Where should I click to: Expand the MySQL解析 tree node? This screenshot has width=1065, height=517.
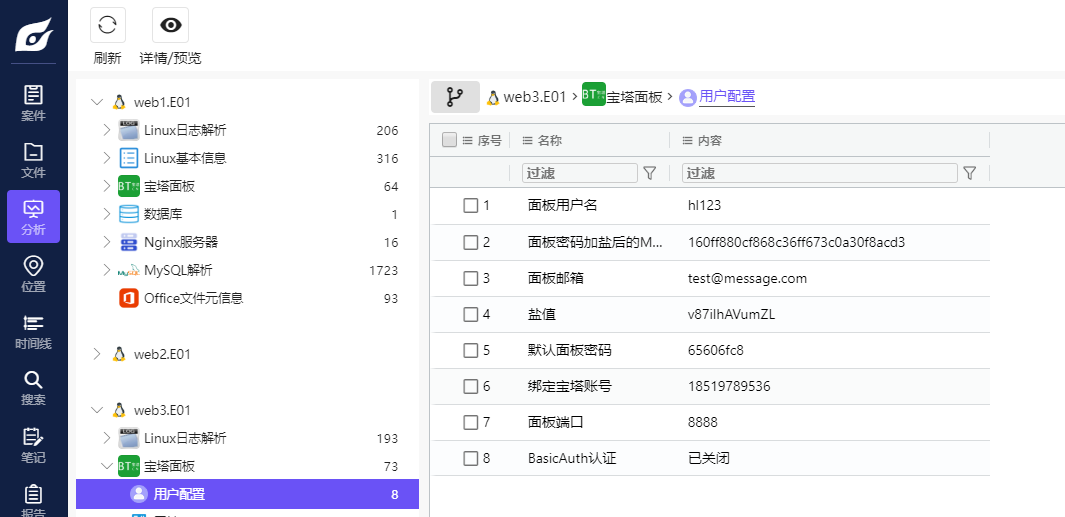107,270
